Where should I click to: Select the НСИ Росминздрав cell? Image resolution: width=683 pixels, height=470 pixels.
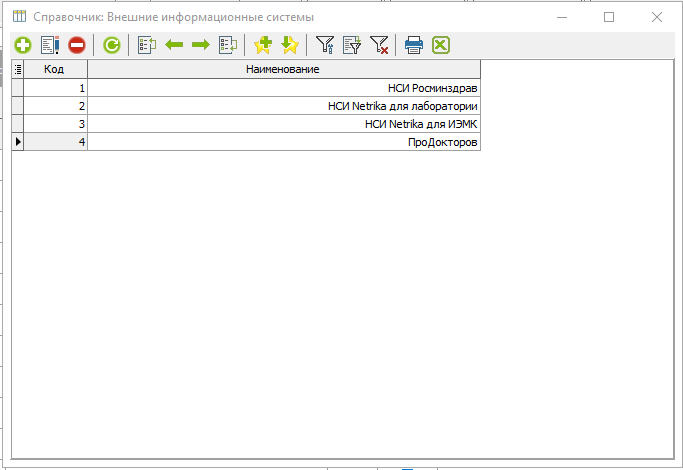tap(284, 88)
